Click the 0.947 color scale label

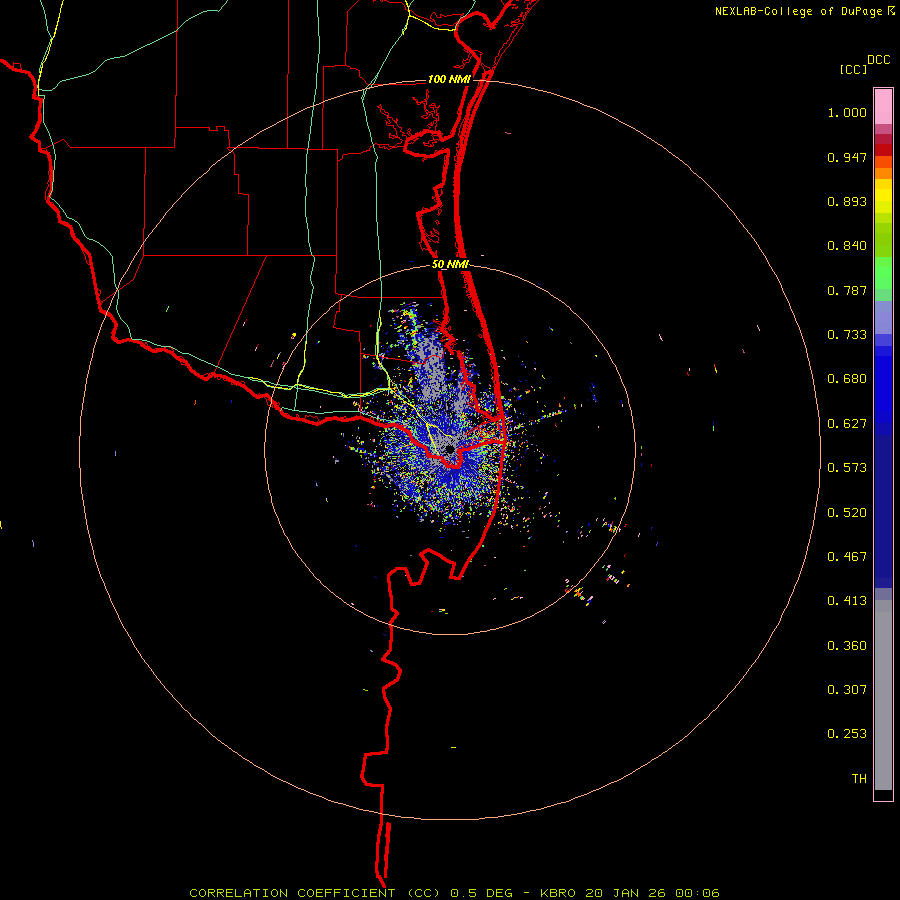tap(847, 157)
